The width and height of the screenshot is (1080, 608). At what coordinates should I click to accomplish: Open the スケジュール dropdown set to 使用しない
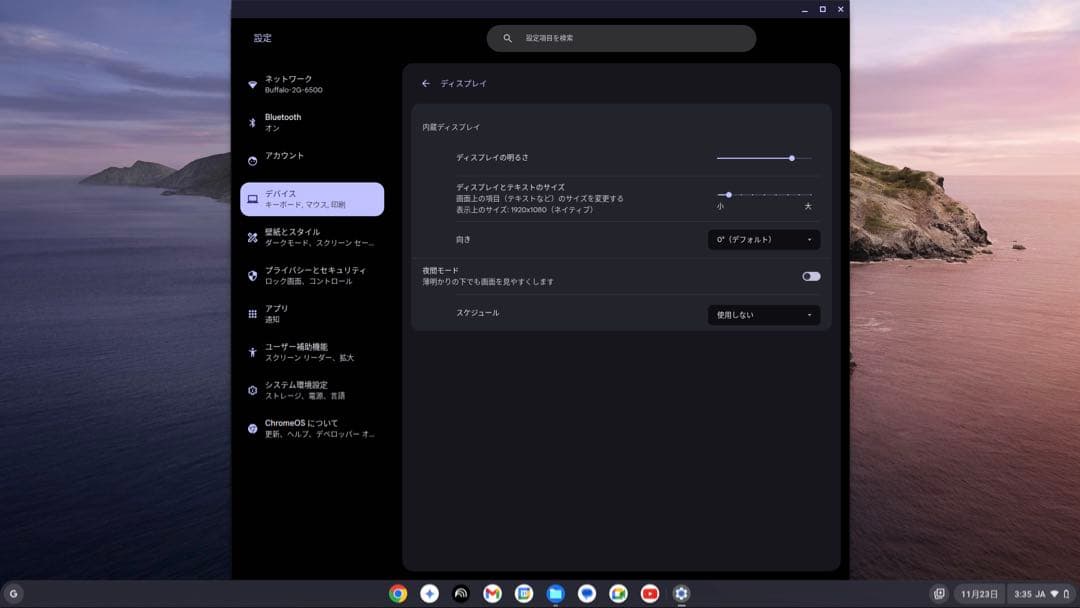(763, 315)
